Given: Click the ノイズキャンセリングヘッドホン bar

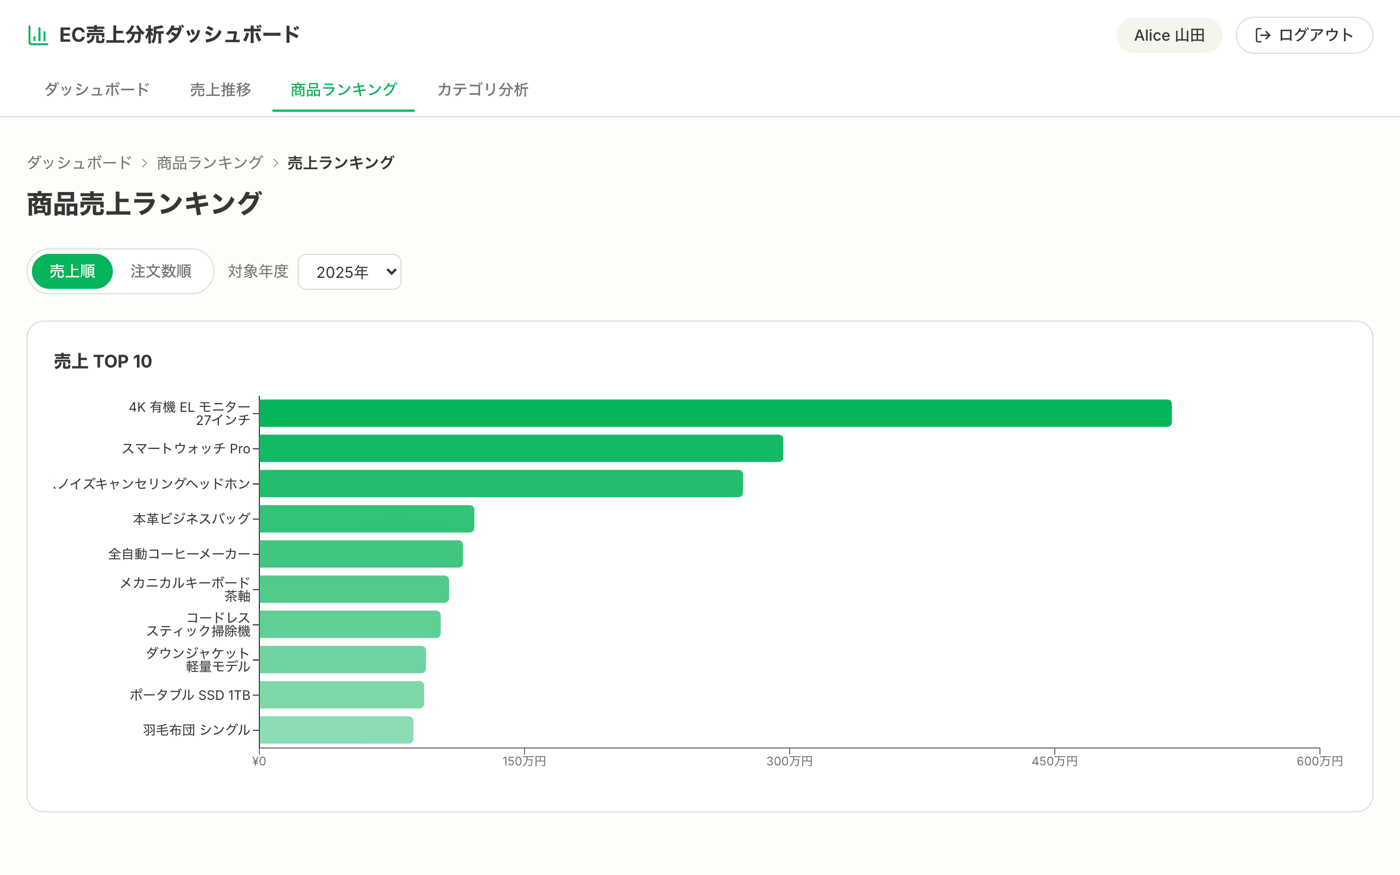Looking at the screenshot, I should tap(501, 484).
